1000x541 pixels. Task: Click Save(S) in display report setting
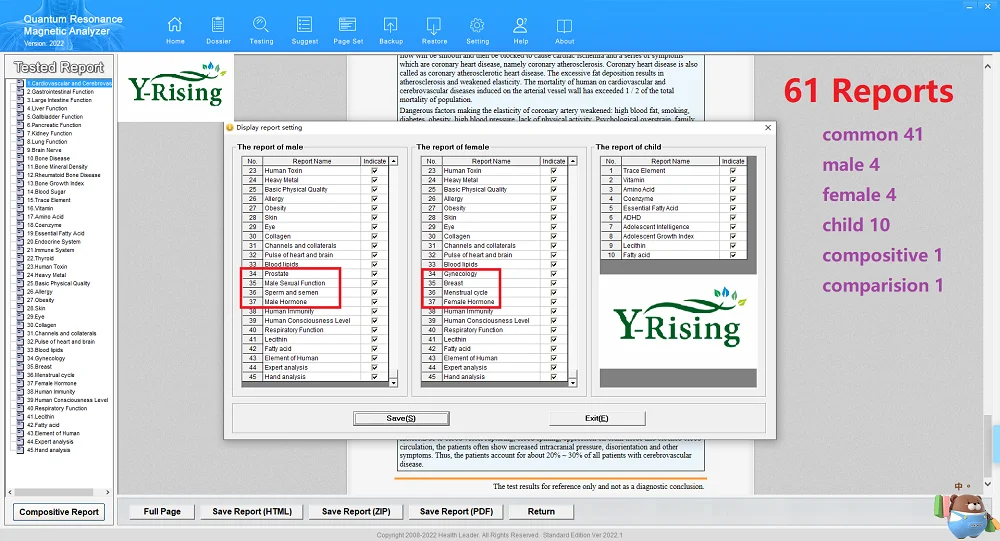pos(401,419)
